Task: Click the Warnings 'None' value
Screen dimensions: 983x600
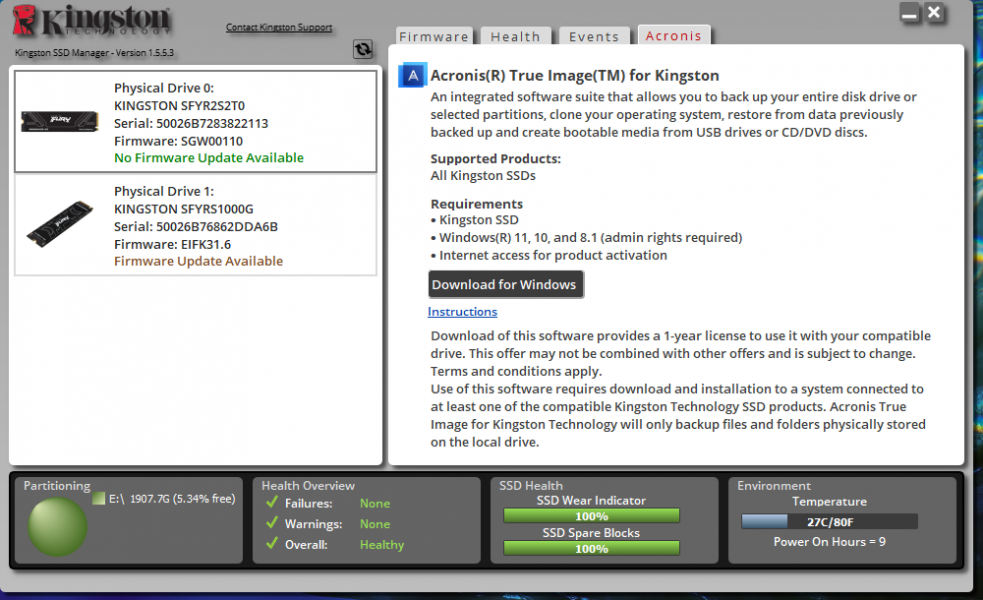Action: pyautogui.click(x=375, y=524)
